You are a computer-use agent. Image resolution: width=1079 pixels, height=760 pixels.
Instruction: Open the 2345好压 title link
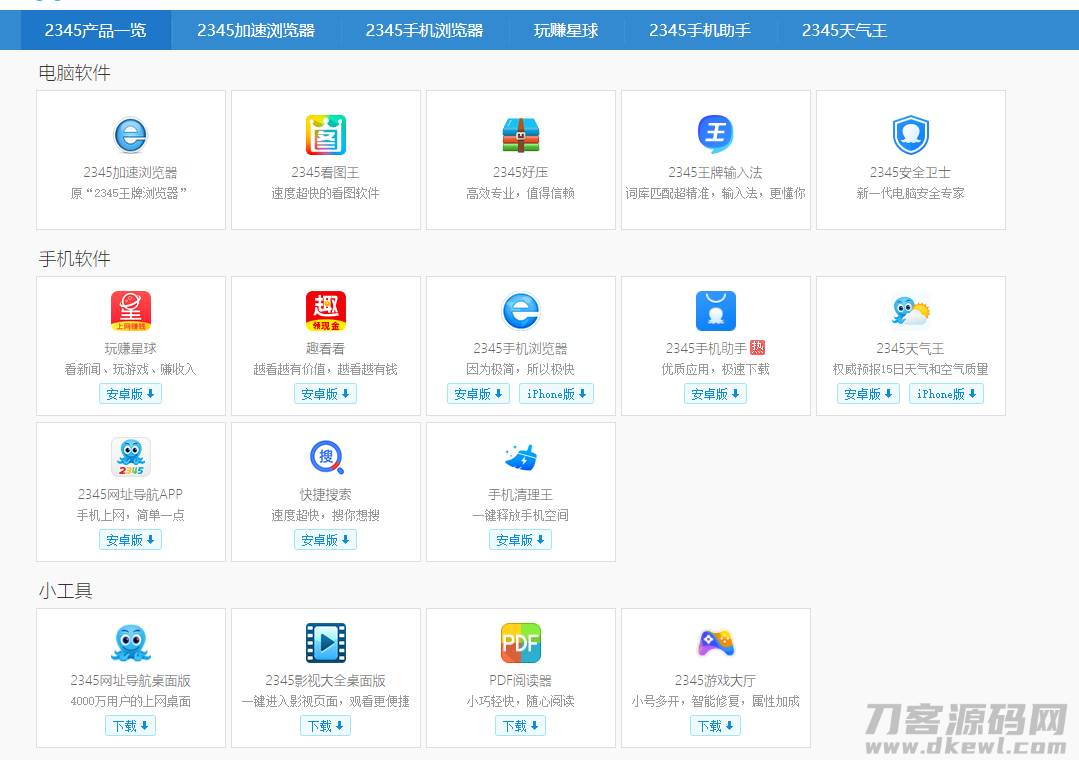pos(520,172)
